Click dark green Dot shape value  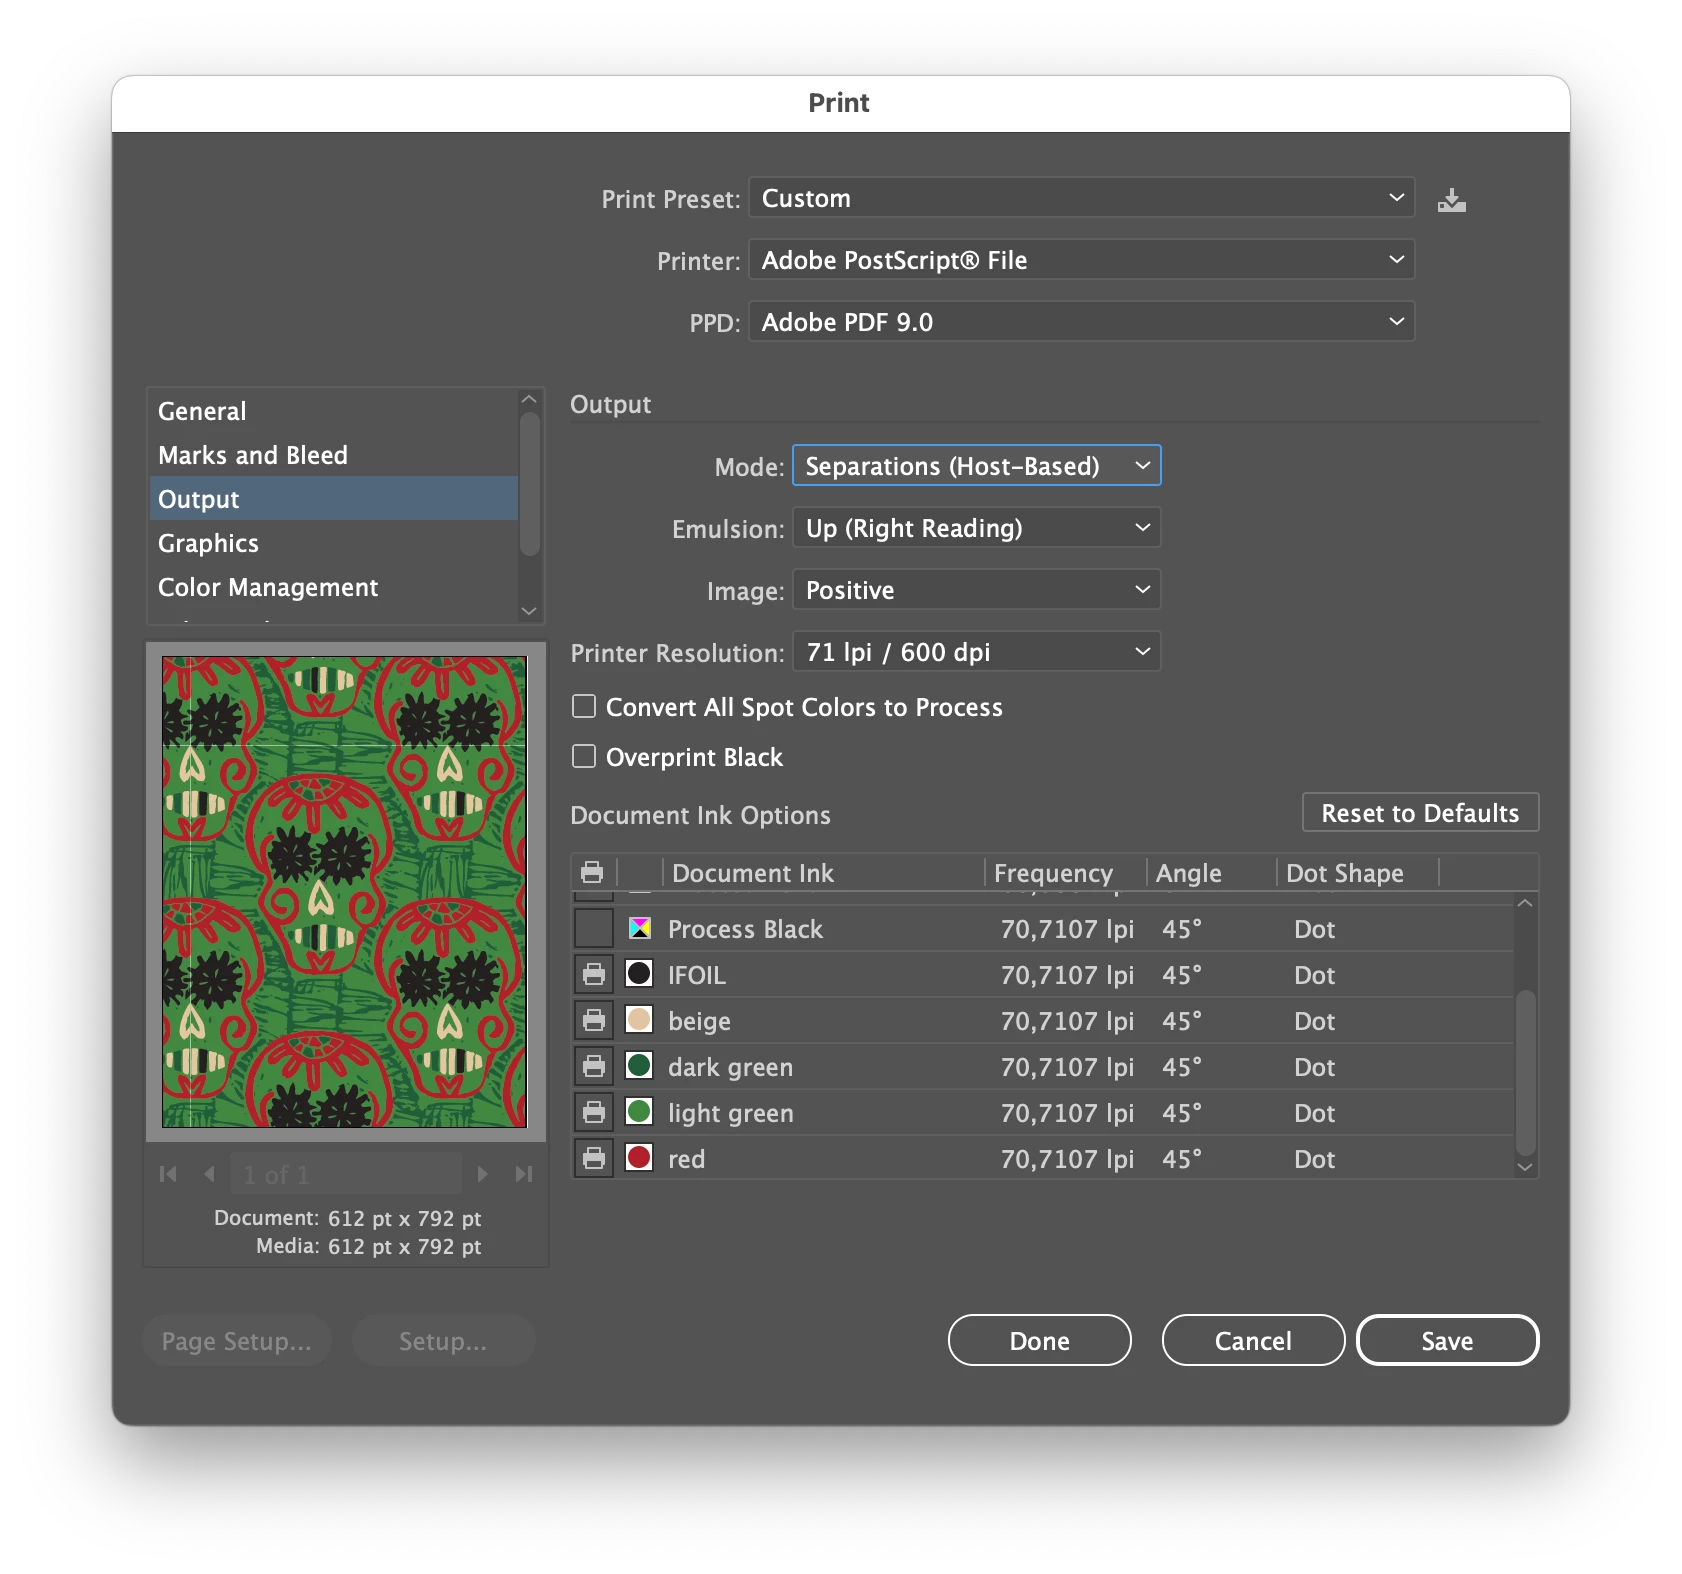point(1314,1067)
